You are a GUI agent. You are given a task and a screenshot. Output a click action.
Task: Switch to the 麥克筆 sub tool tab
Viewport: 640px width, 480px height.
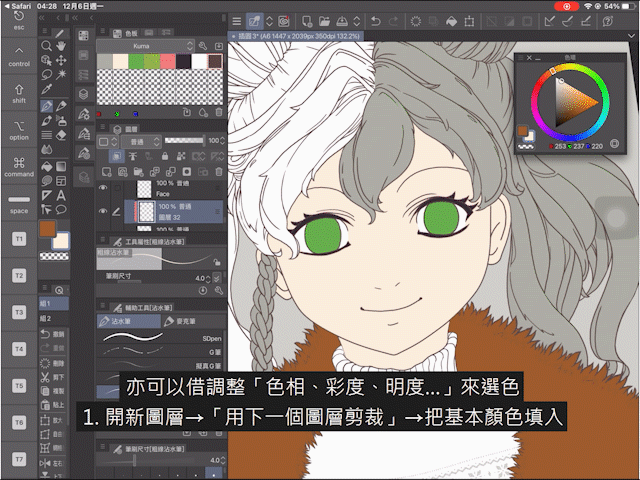193,321
